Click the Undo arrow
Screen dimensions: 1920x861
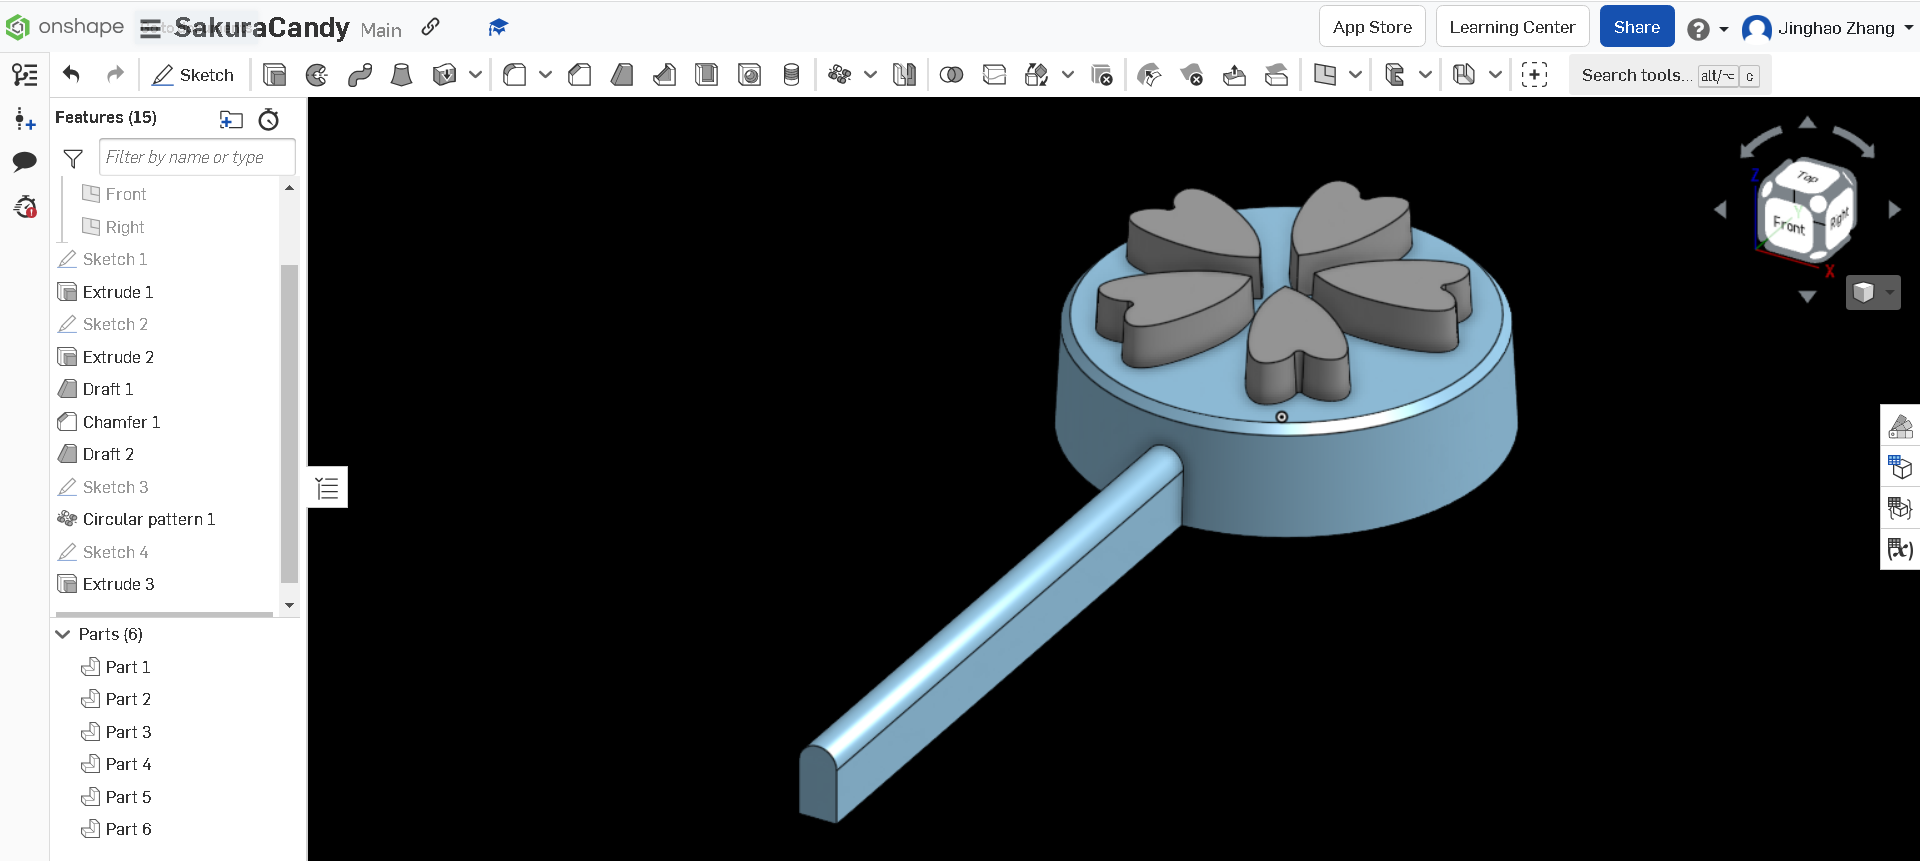pos(71,74)
